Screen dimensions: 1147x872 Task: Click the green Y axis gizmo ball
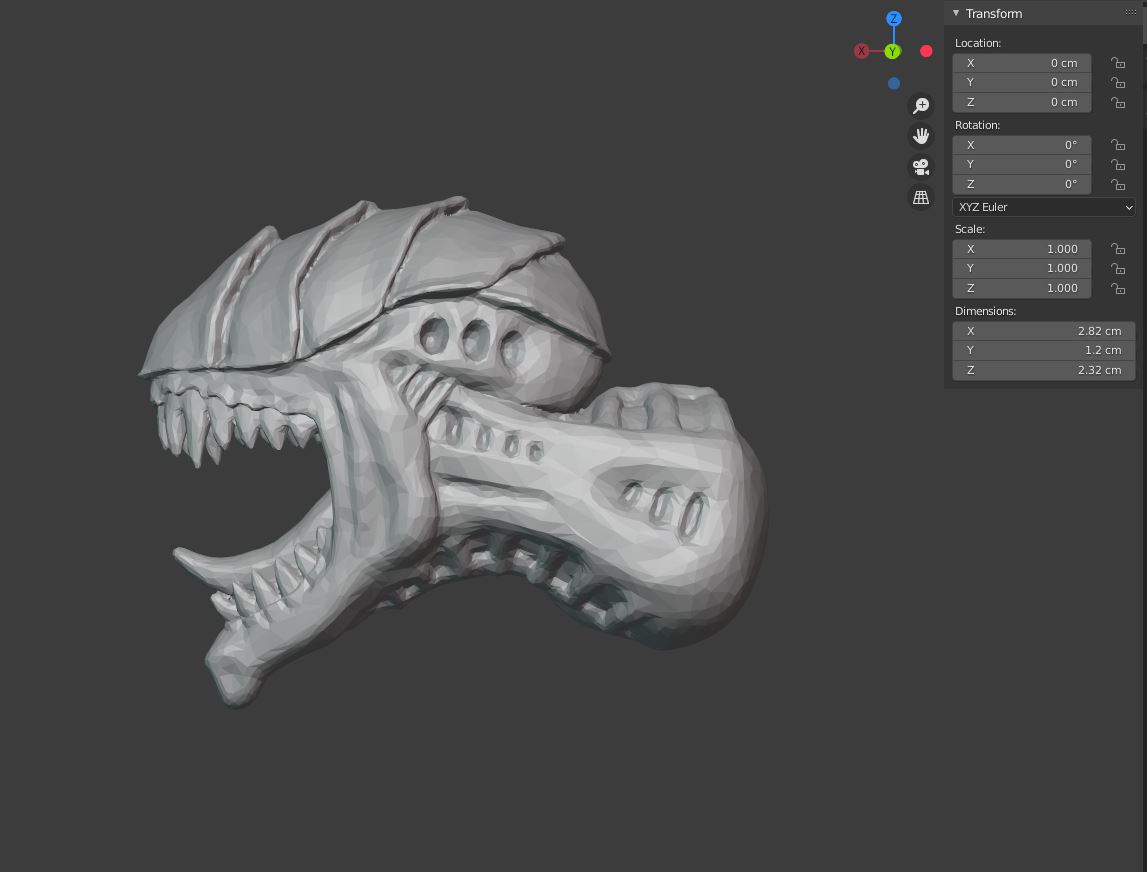[892, 51]
